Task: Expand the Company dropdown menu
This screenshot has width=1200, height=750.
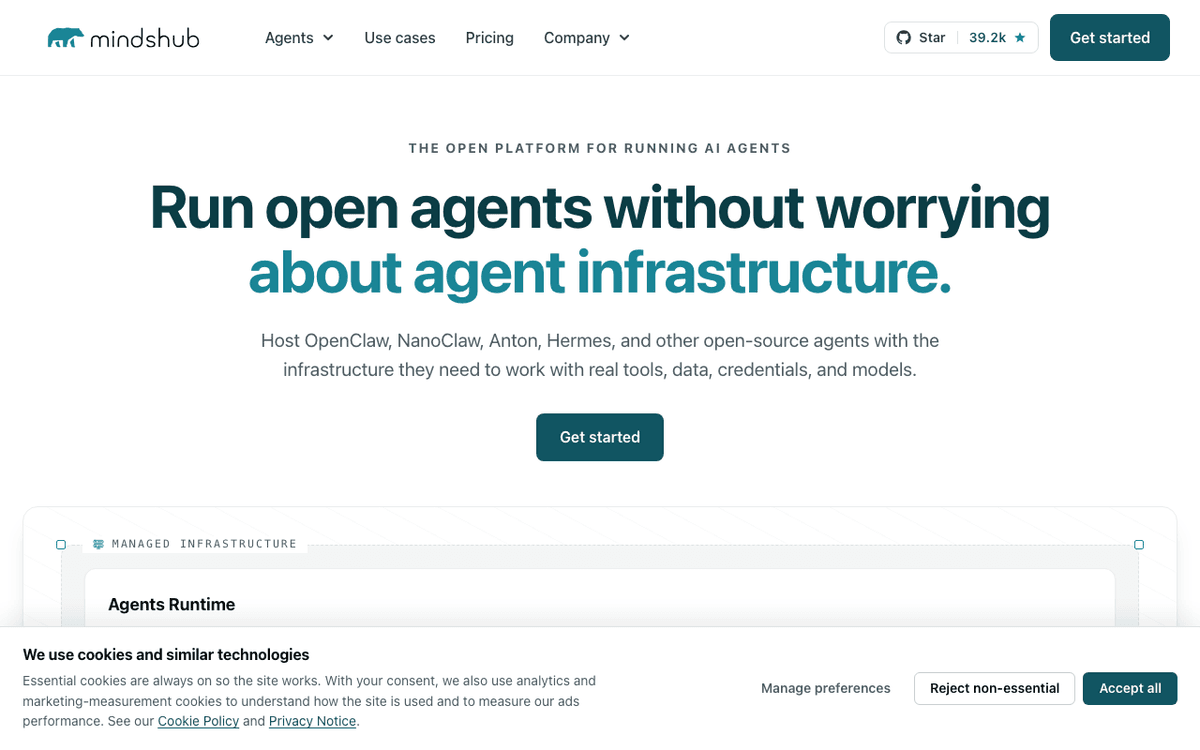Action: point(587,38)
